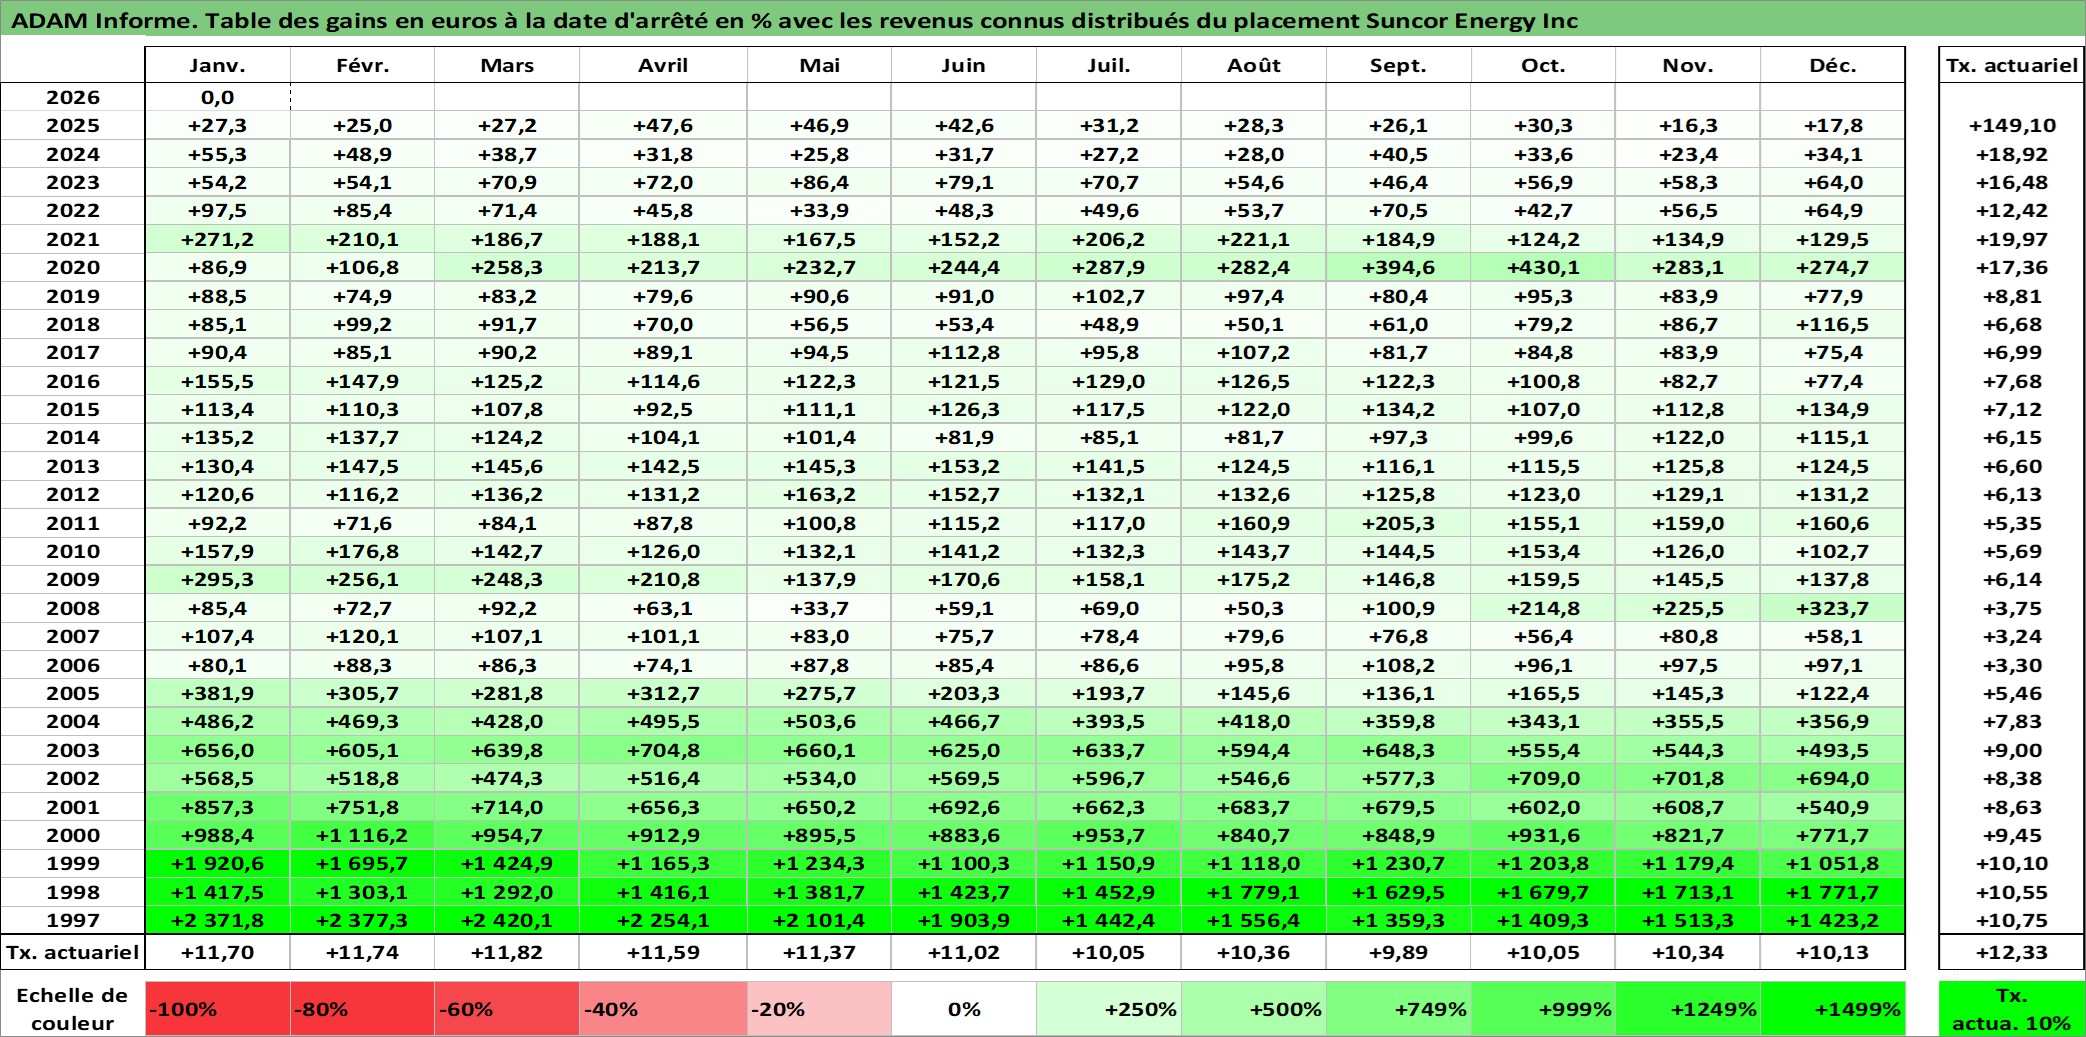The width and height of the screenshot is (2086, 1037).
Task: Click the +394,6 cell in 2020
Action: pyautogui.click(x=1399, y=267)
